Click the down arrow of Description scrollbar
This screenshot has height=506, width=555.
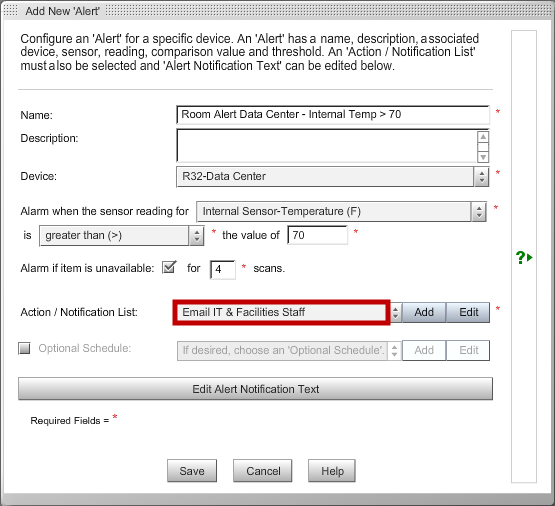483,157
